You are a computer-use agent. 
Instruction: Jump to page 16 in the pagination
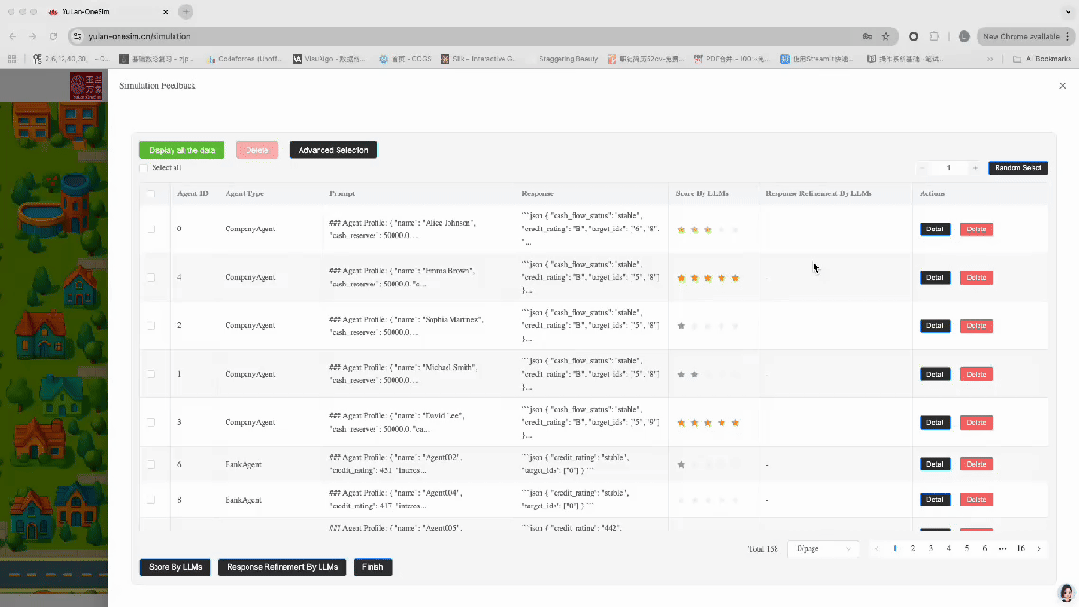click(x=1021, y=549)
